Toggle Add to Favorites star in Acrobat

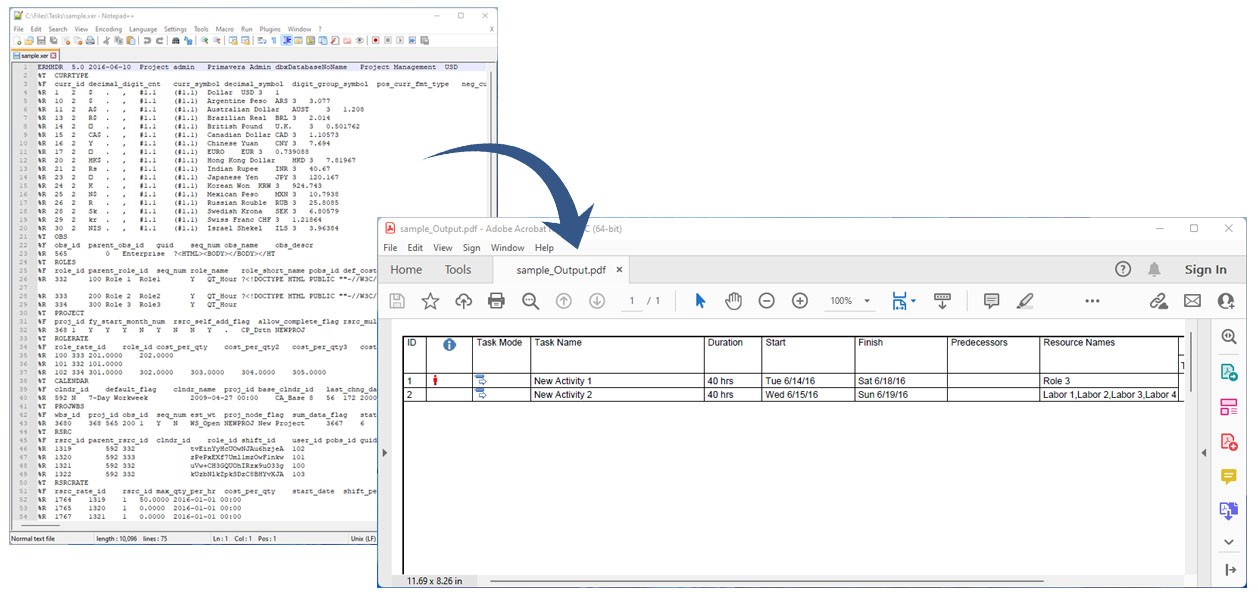coord(431,302)
